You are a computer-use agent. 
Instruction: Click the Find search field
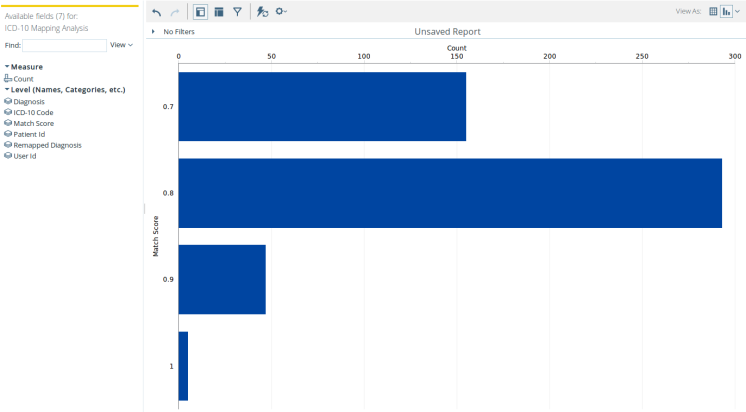pos(64,45)
